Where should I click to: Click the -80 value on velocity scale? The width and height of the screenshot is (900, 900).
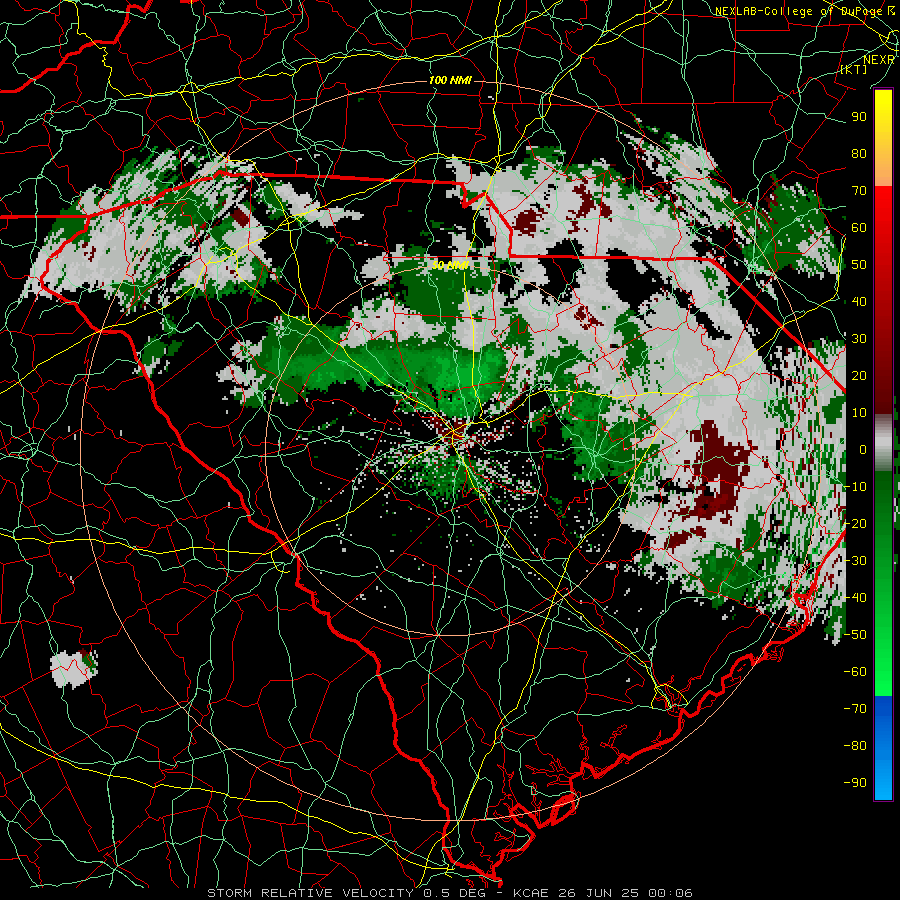tap(855, 746)
